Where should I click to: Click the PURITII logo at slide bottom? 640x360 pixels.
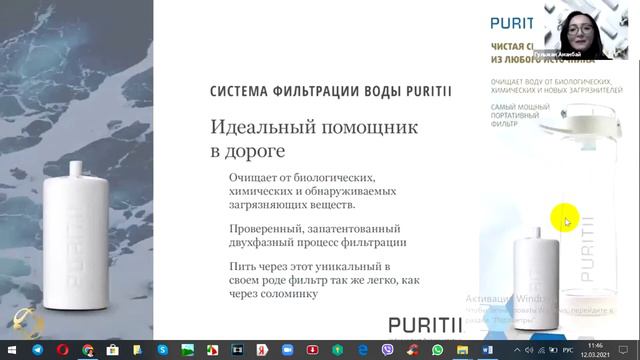pyautogui.click(x=425, y=325)
